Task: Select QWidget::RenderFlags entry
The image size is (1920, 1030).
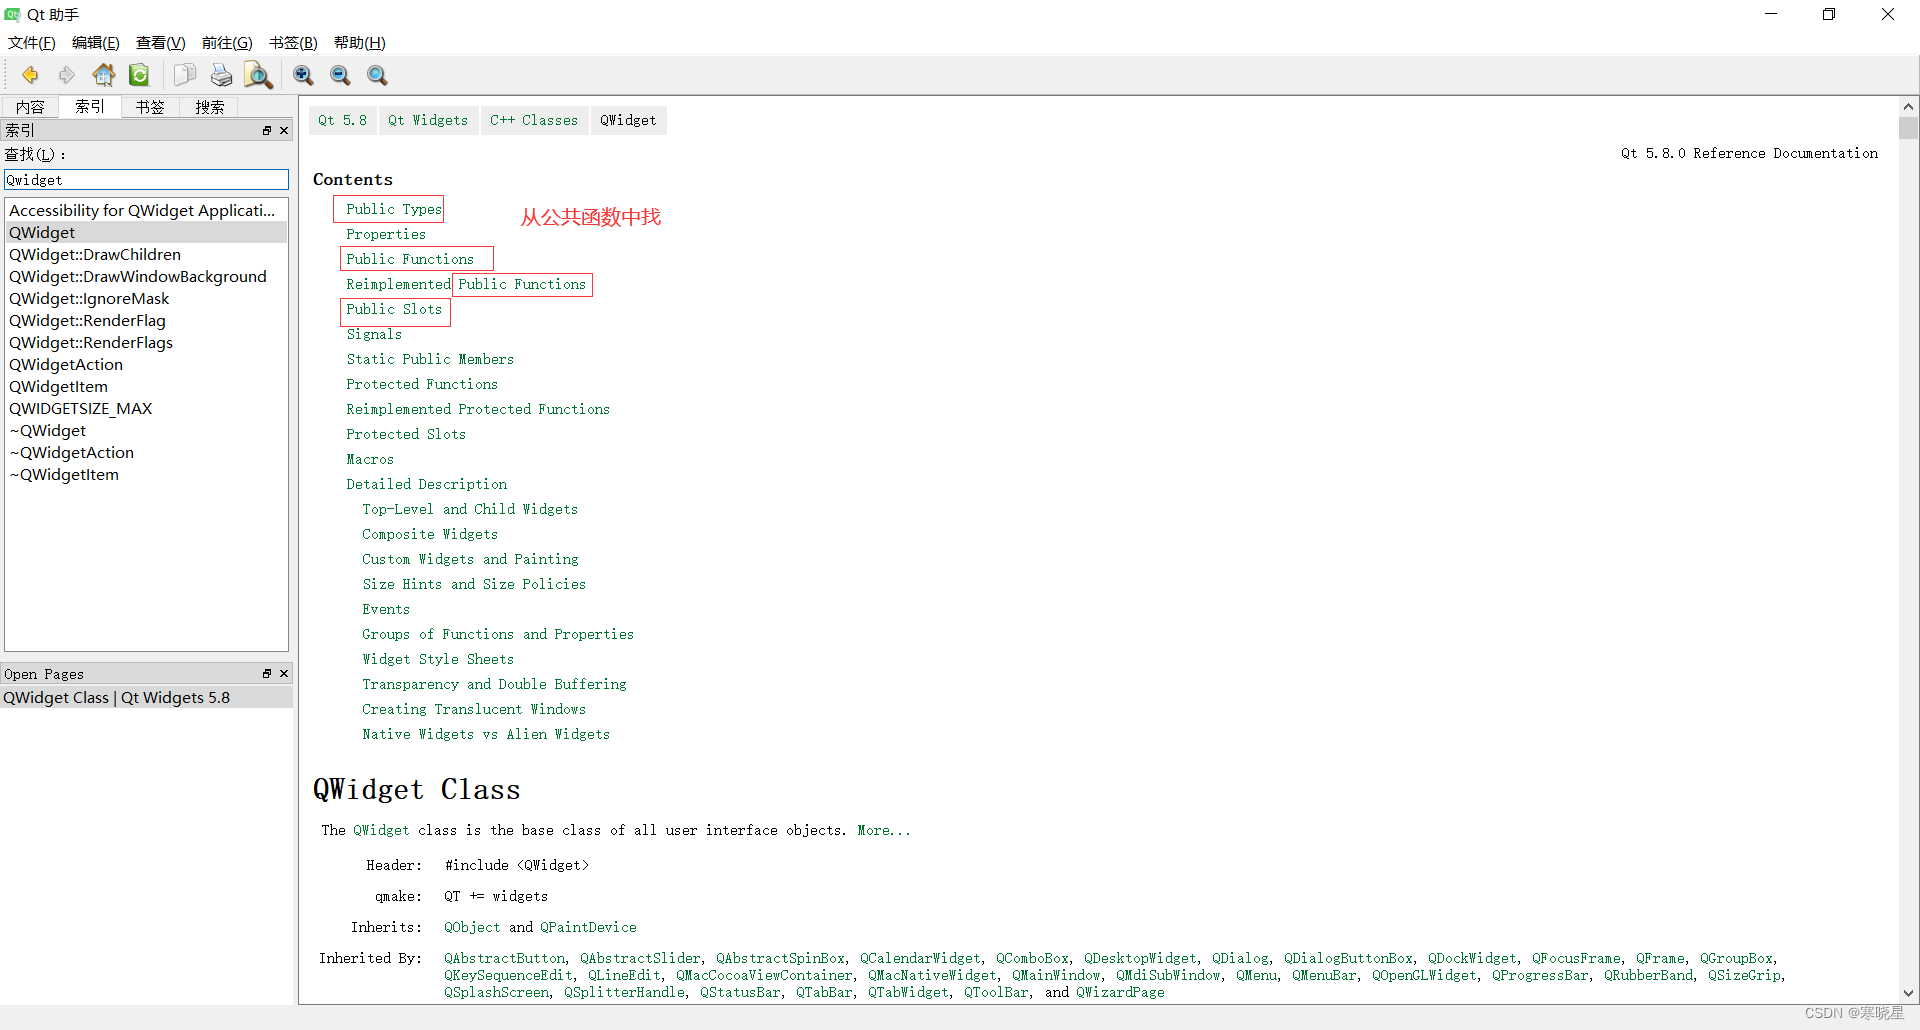Action: (x=146, y=343)
